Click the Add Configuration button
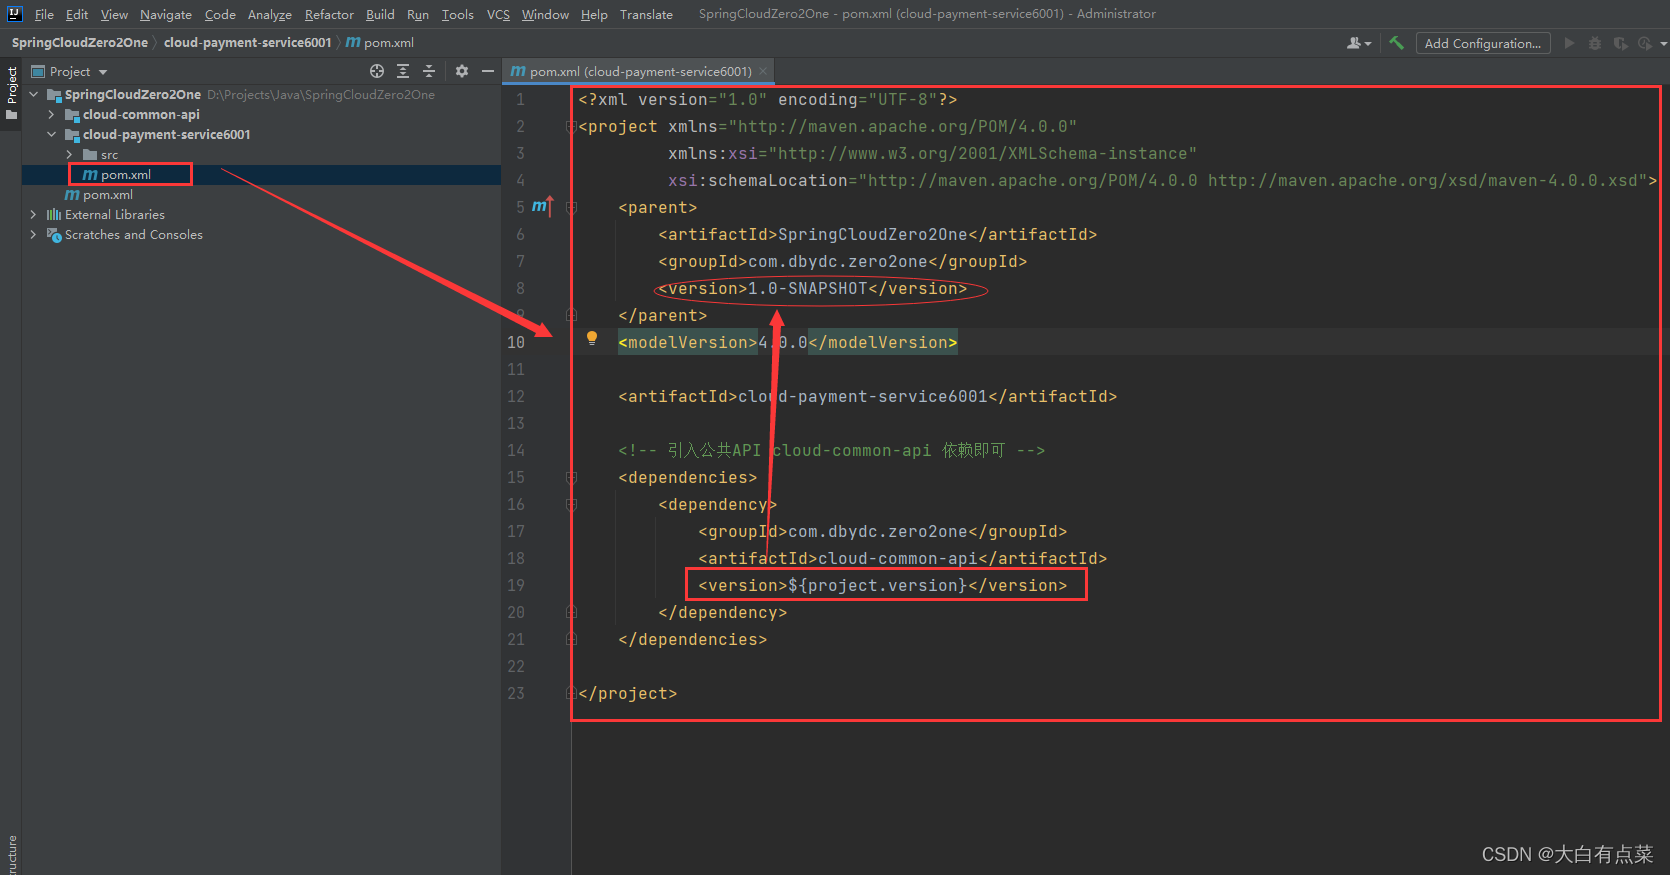Viewport: 1670px width, 875px height. [x=1483, y=43]
